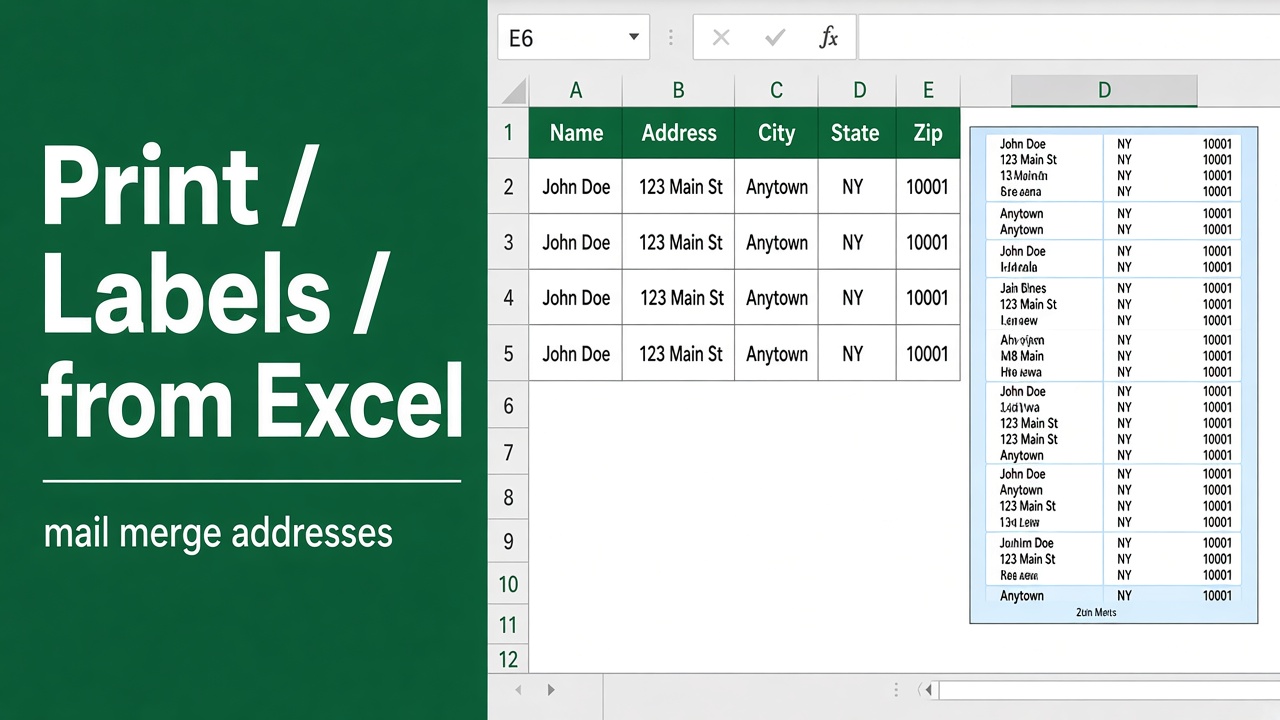Select row 11 header
This screenshot has width=1280, height=720.
(508, 625)
